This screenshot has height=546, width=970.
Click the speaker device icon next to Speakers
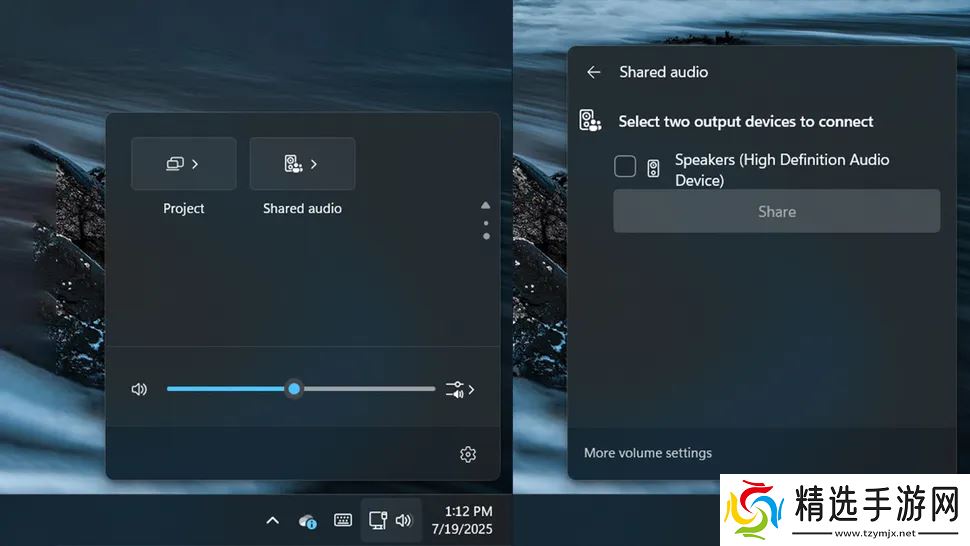click(x=653, y=168)
